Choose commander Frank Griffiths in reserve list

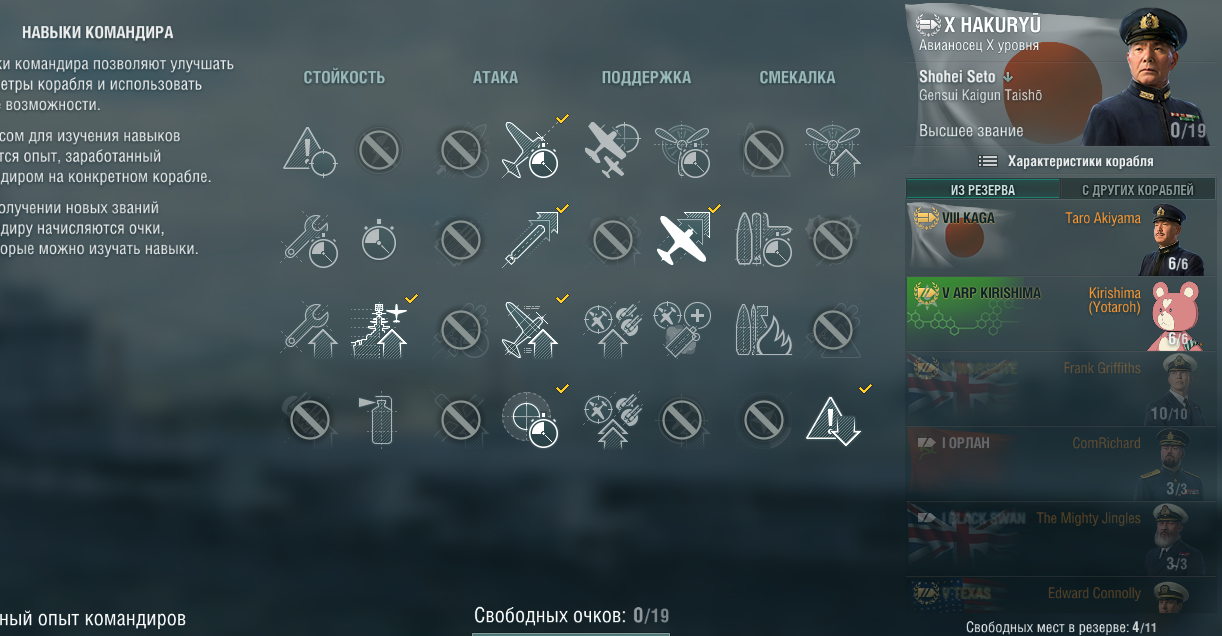coord(1062,389)
